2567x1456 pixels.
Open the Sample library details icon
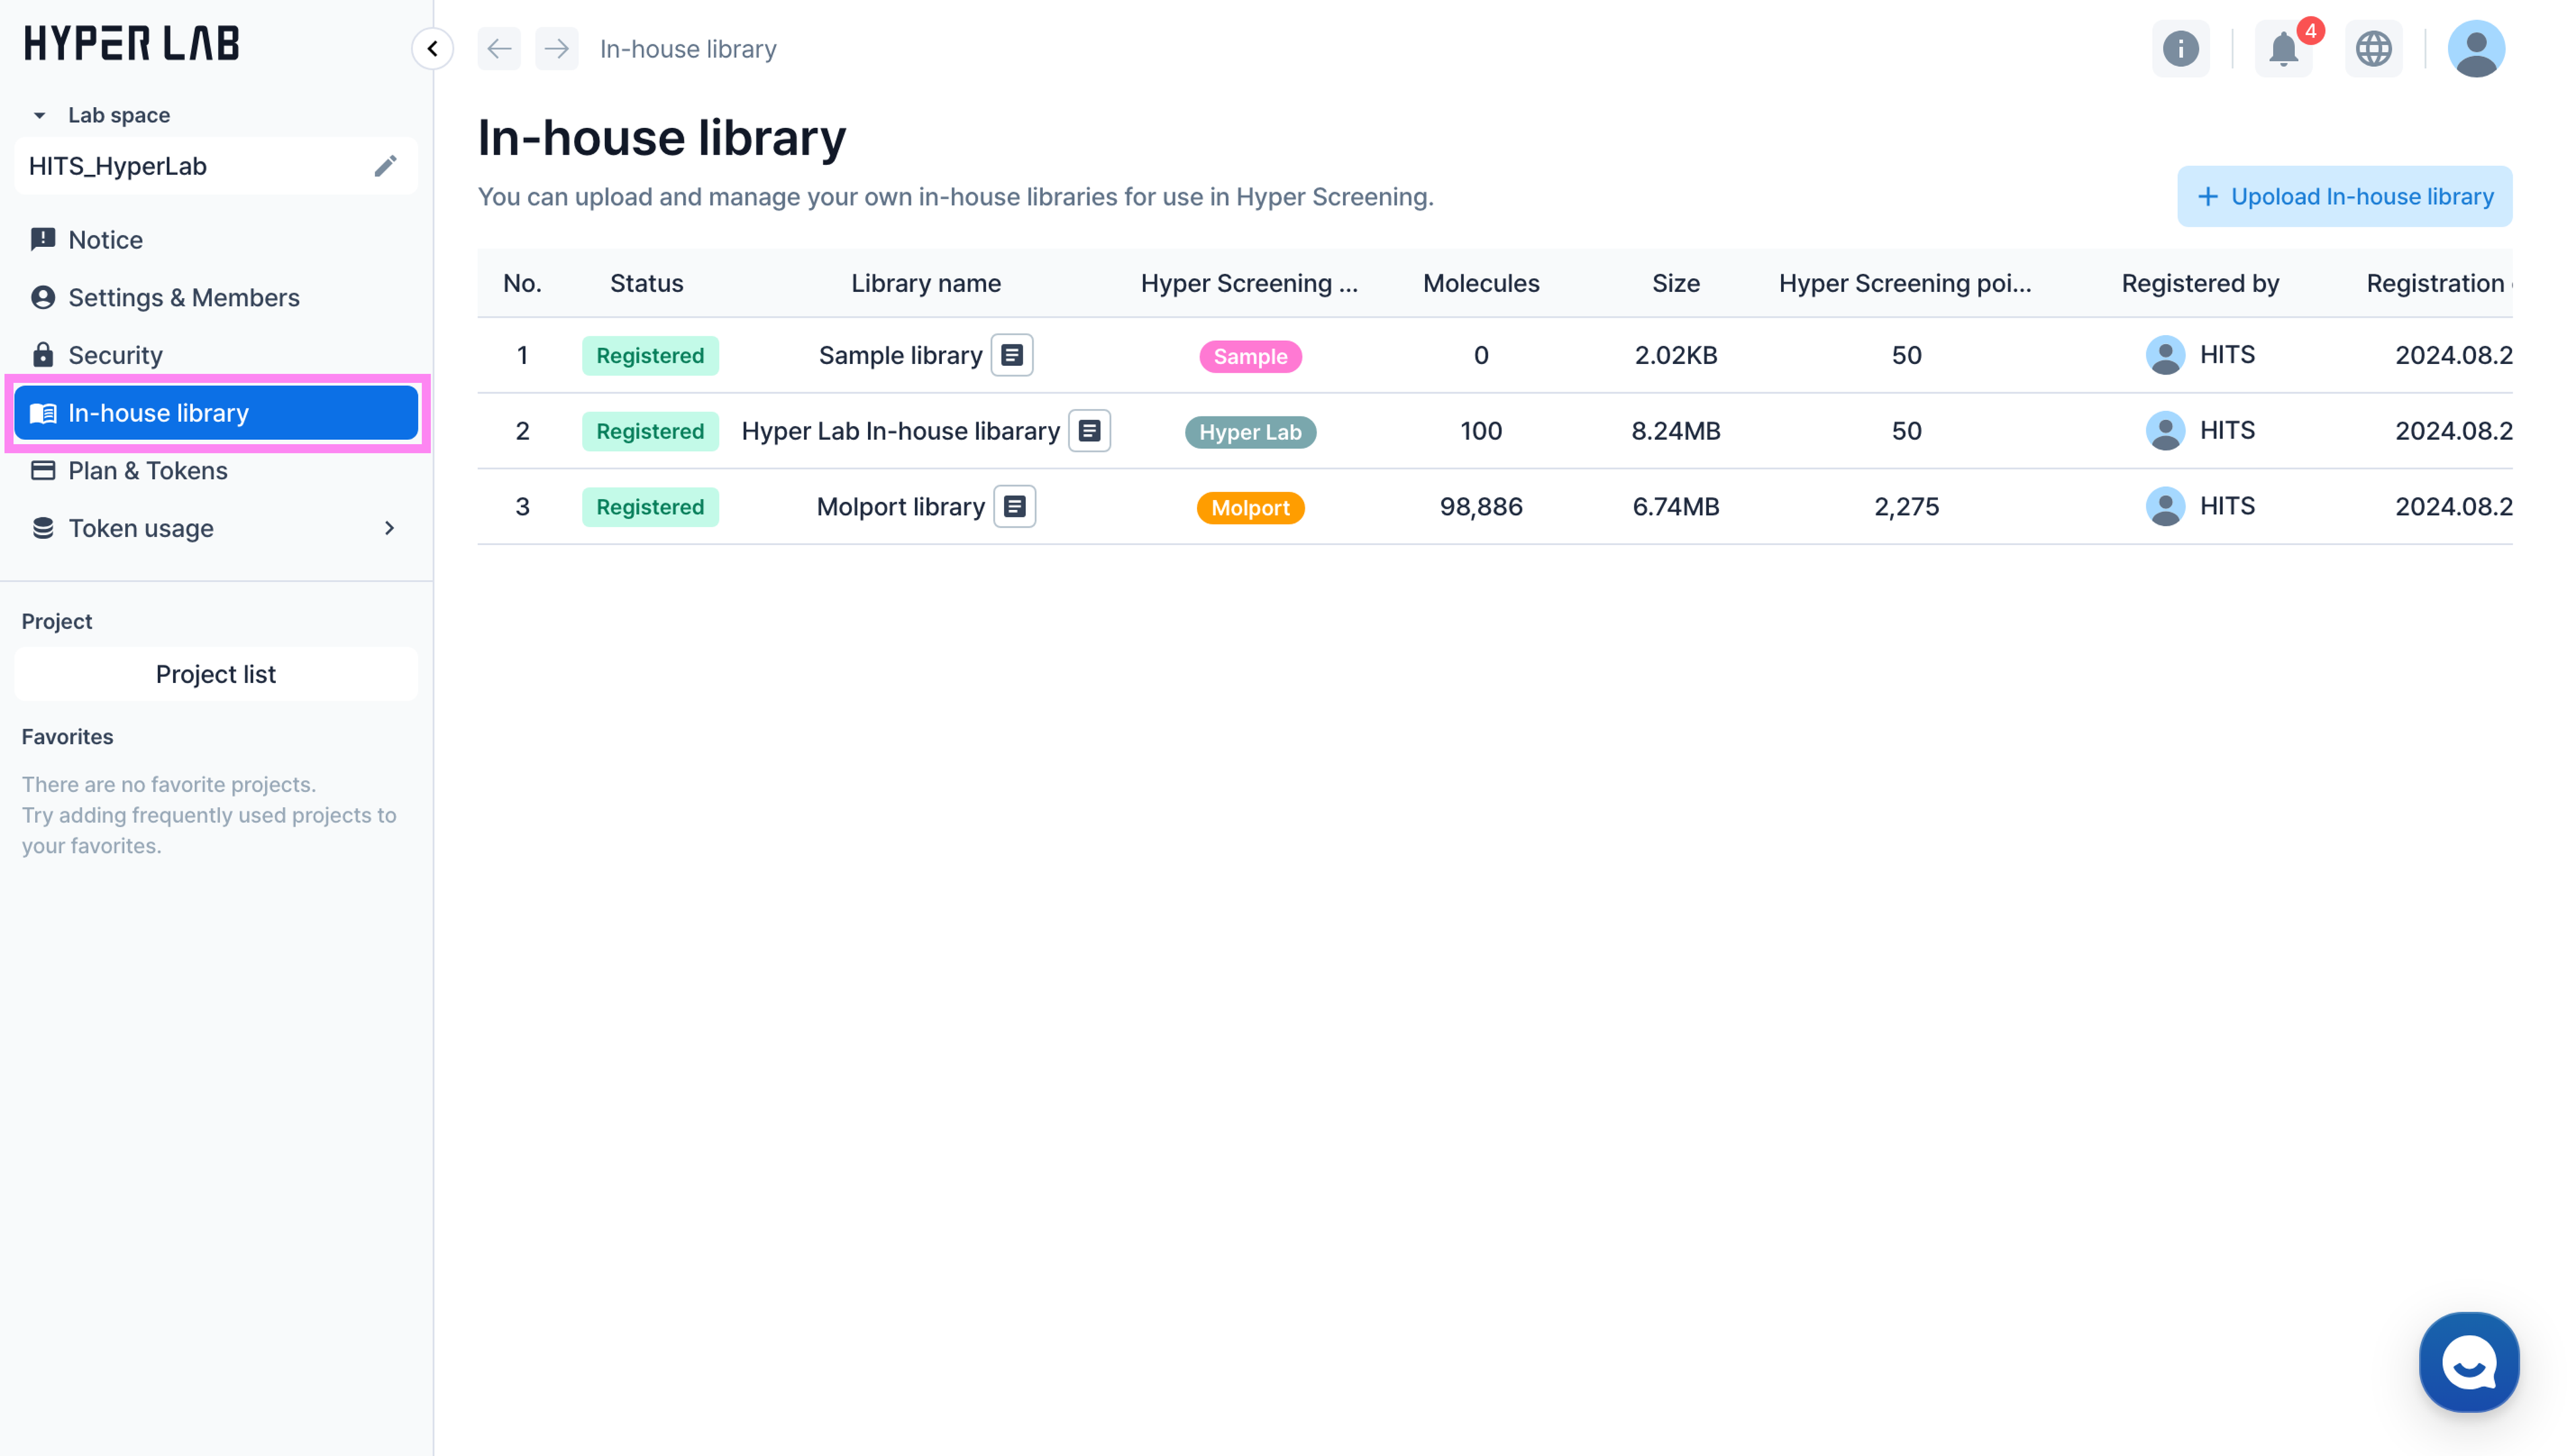click(1012, 355)
